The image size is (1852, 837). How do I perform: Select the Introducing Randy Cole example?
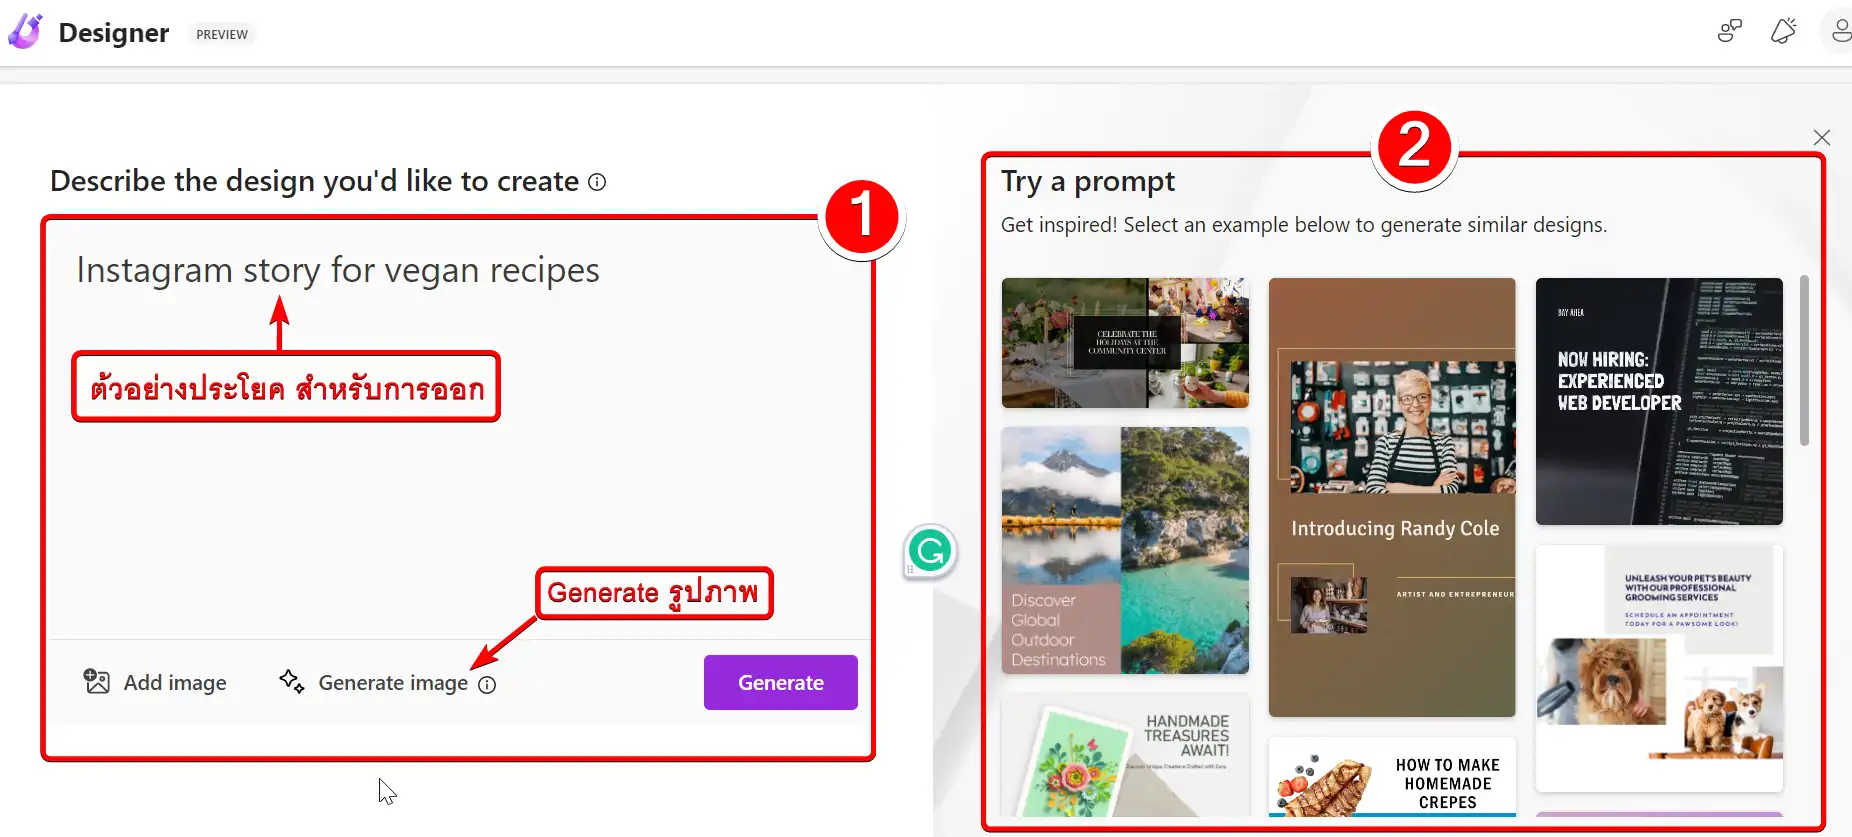(x=1392, y=497)
